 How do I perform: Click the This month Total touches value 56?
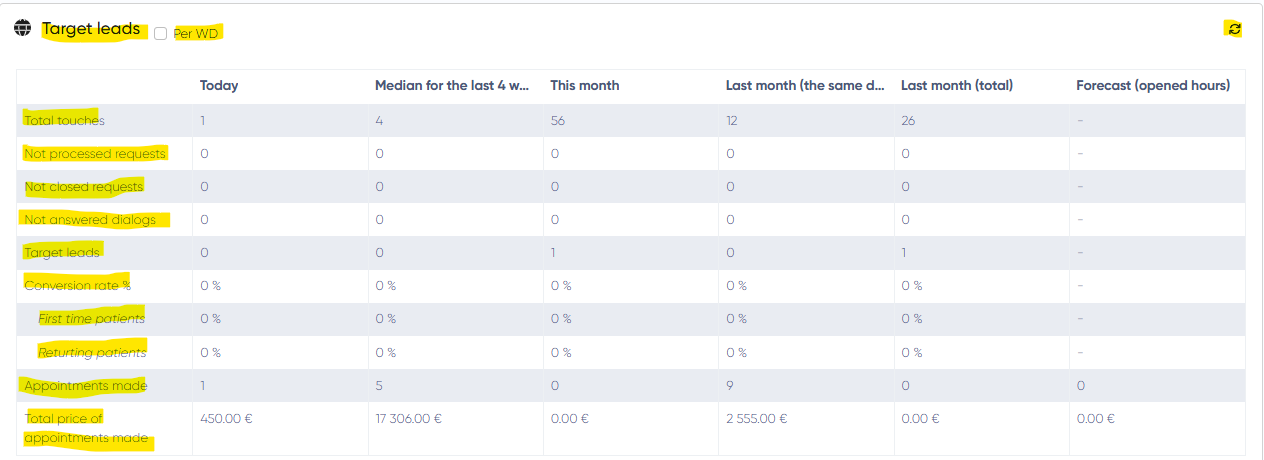[558, 120]
